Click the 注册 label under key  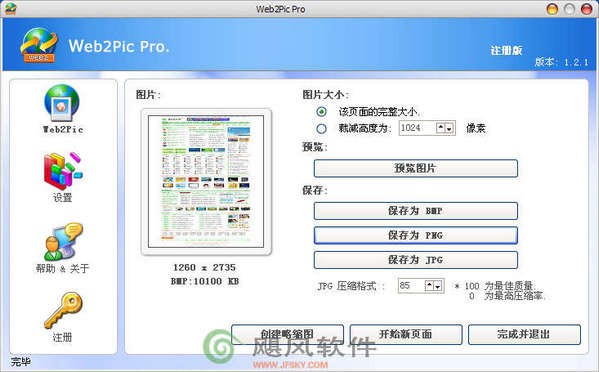[62, 337]
